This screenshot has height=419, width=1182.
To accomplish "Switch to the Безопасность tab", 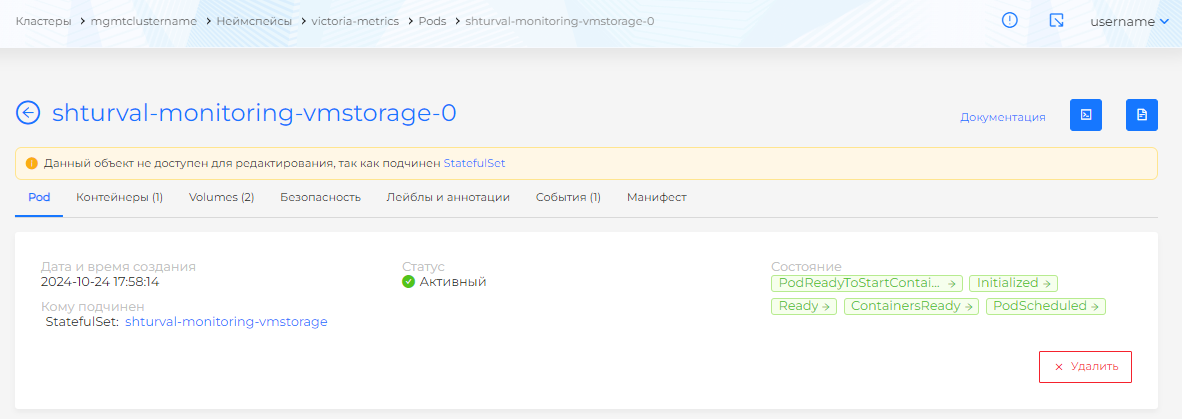I will pos(320,197).
